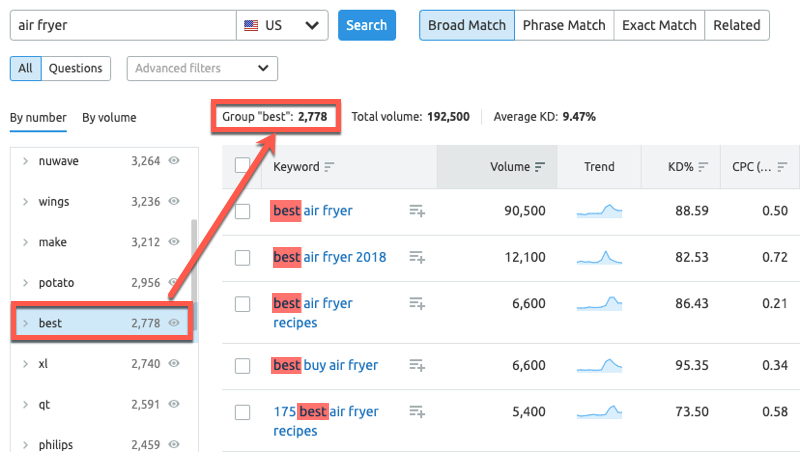Select the By volume tab
The image size is (800, 452).
tap(109, 118)
